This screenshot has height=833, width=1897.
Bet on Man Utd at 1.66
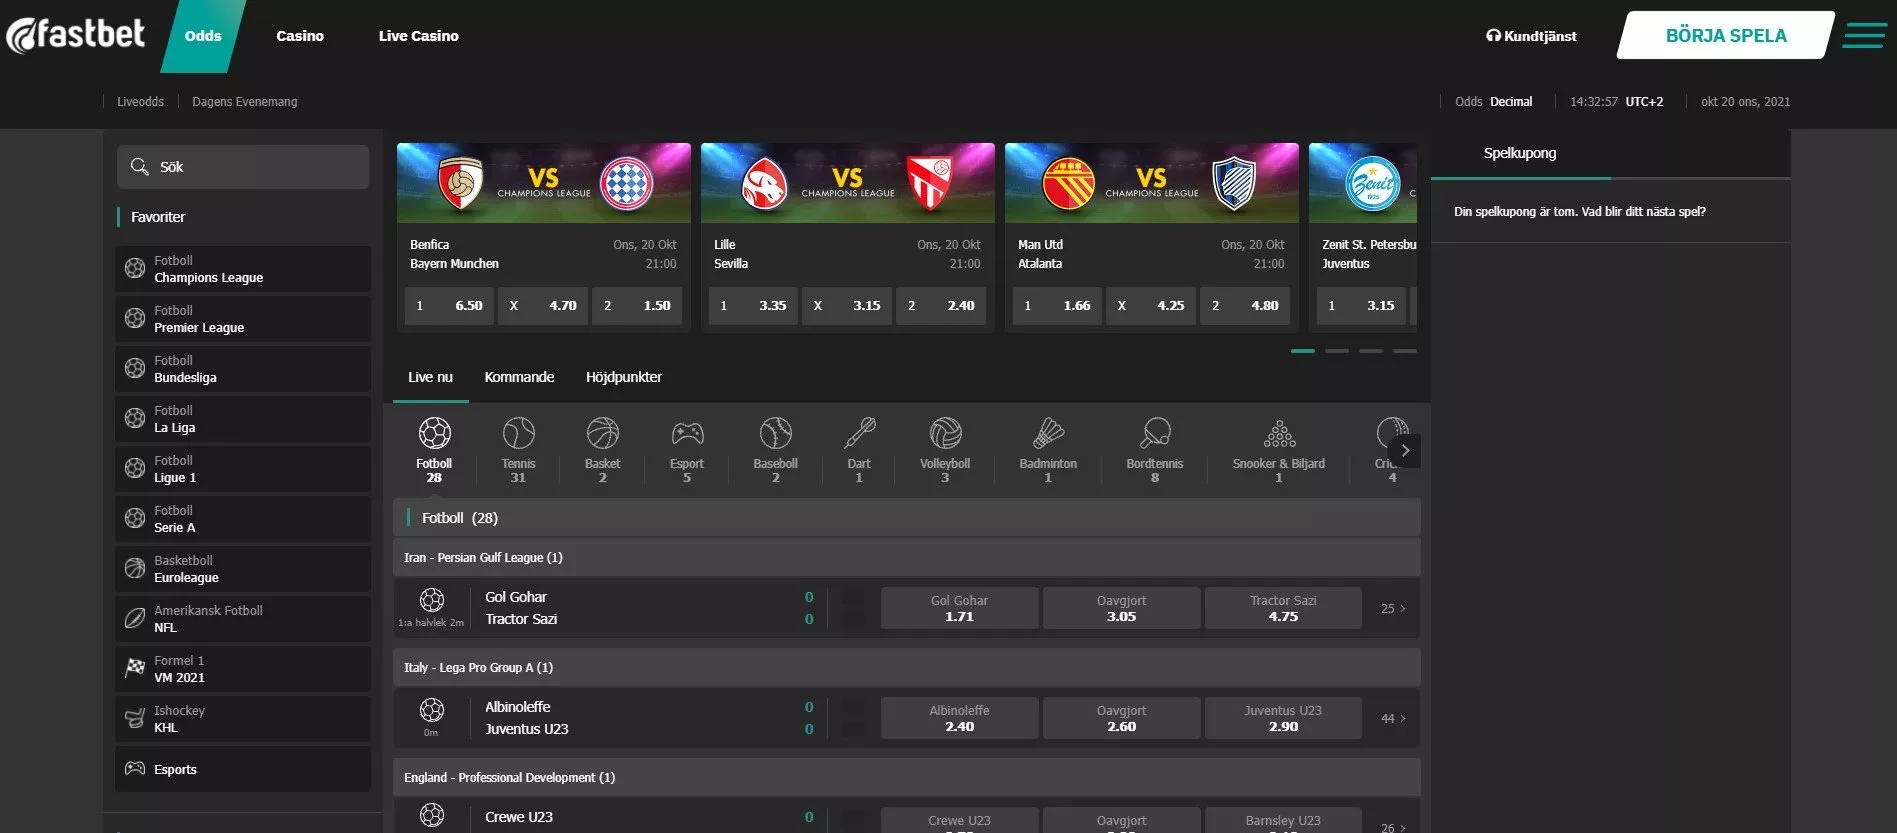point(1057,306)
